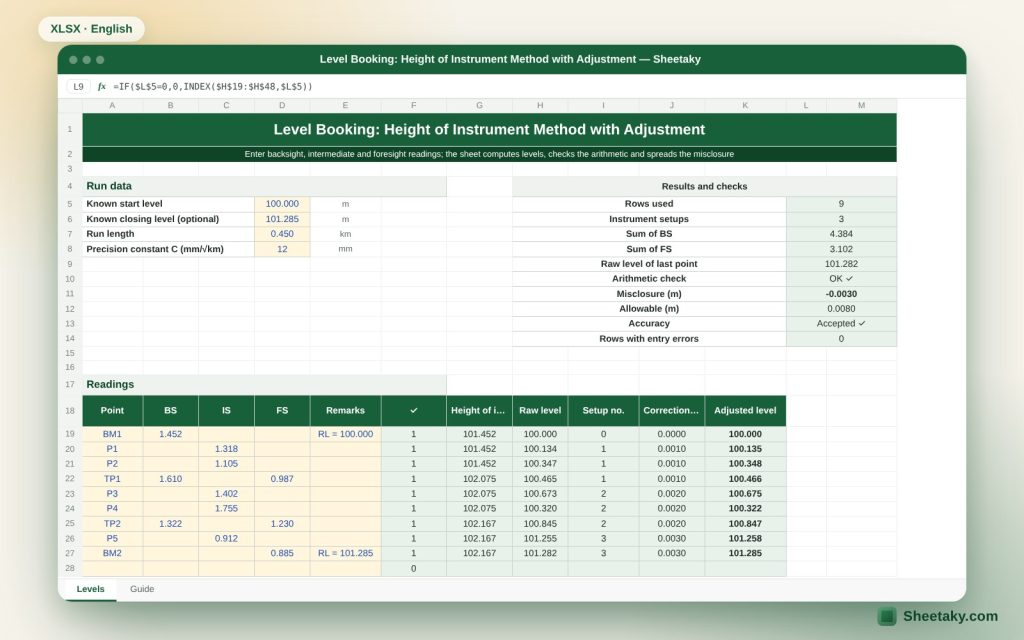Screen dimensions: 1024x640
Task: Switch to the Guide sheet tab
Action: click(142, 589)
